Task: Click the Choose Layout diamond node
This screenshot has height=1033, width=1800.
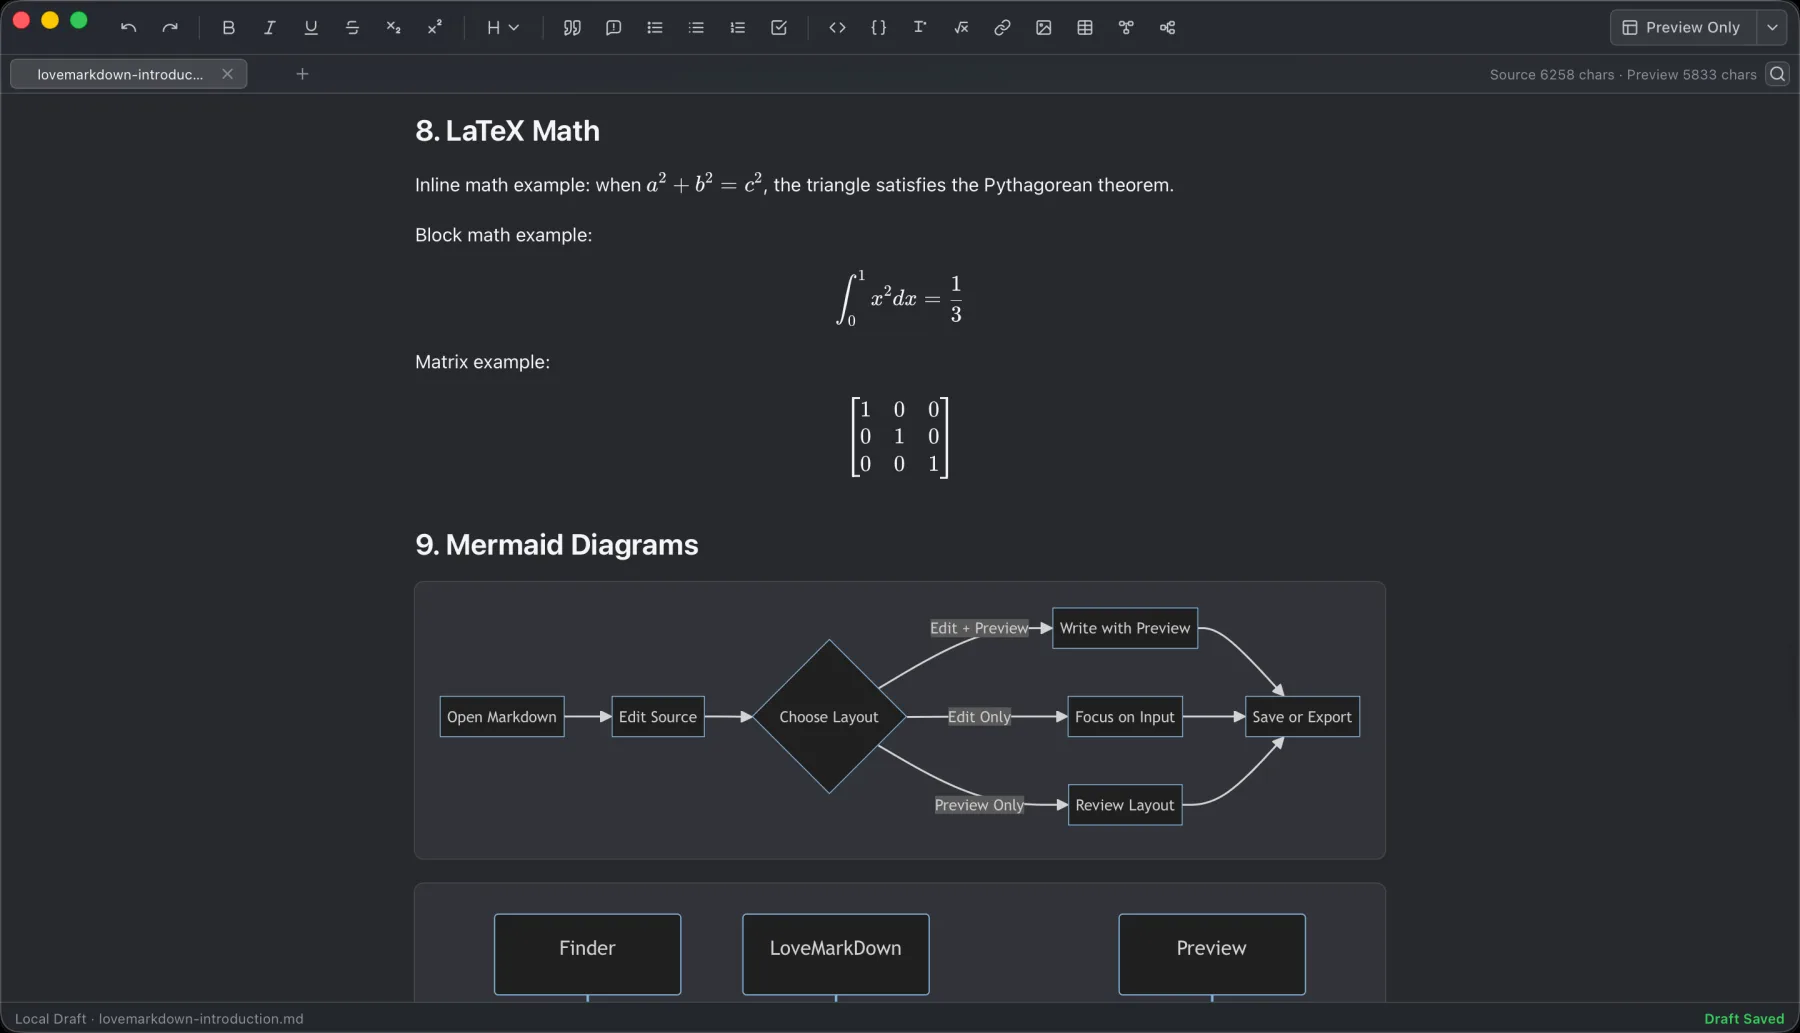Action: click(829, 717)
